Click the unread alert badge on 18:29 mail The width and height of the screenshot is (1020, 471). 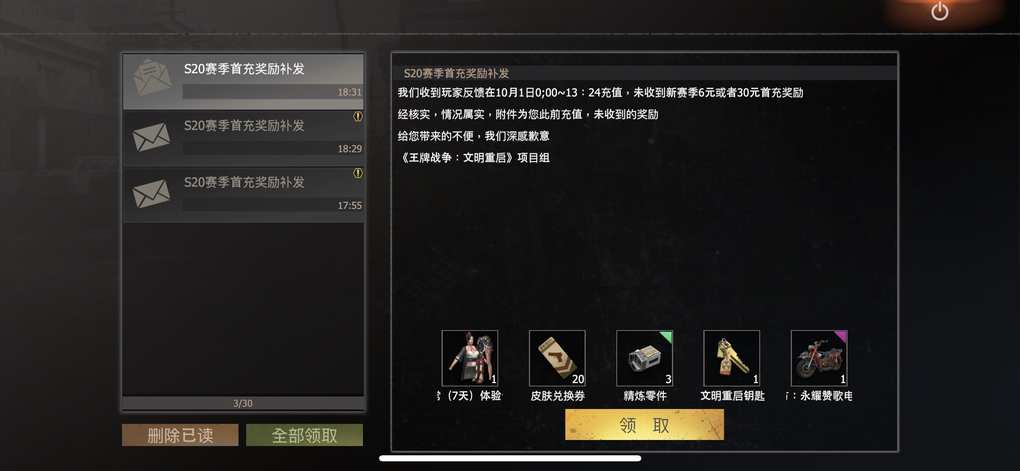coord(358,116)
